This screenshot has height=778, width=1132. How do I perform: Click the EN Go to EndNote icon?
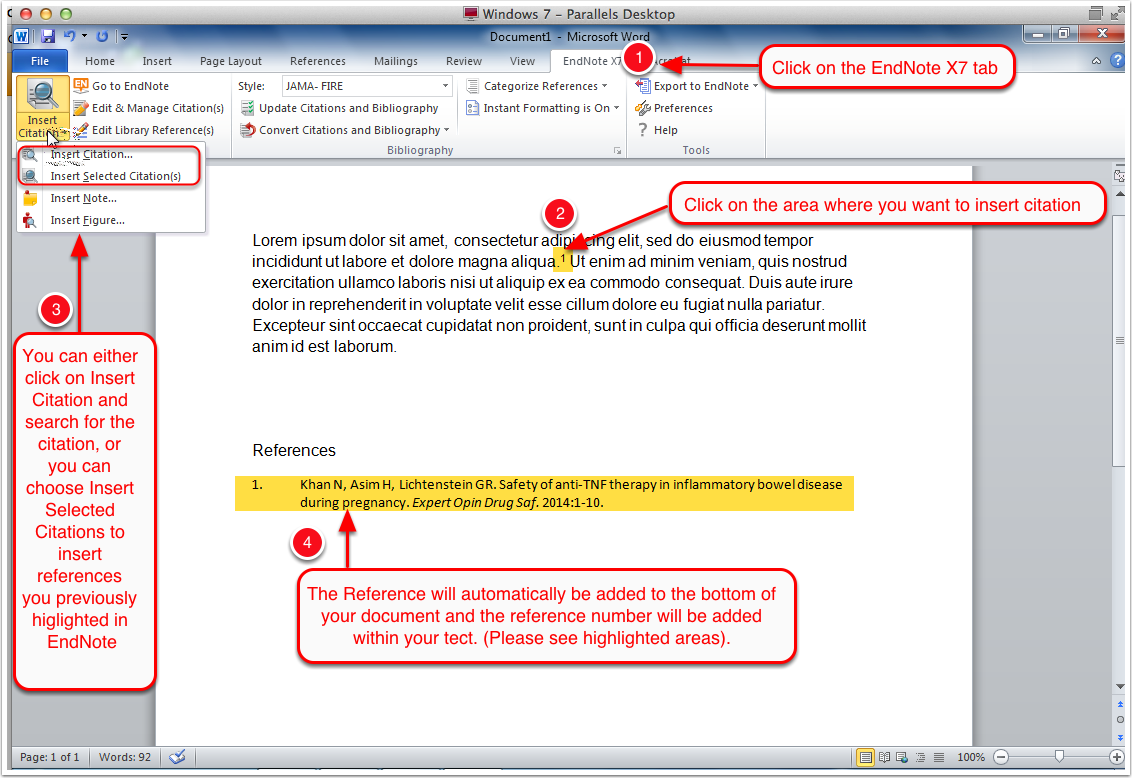tap(81, 85)
